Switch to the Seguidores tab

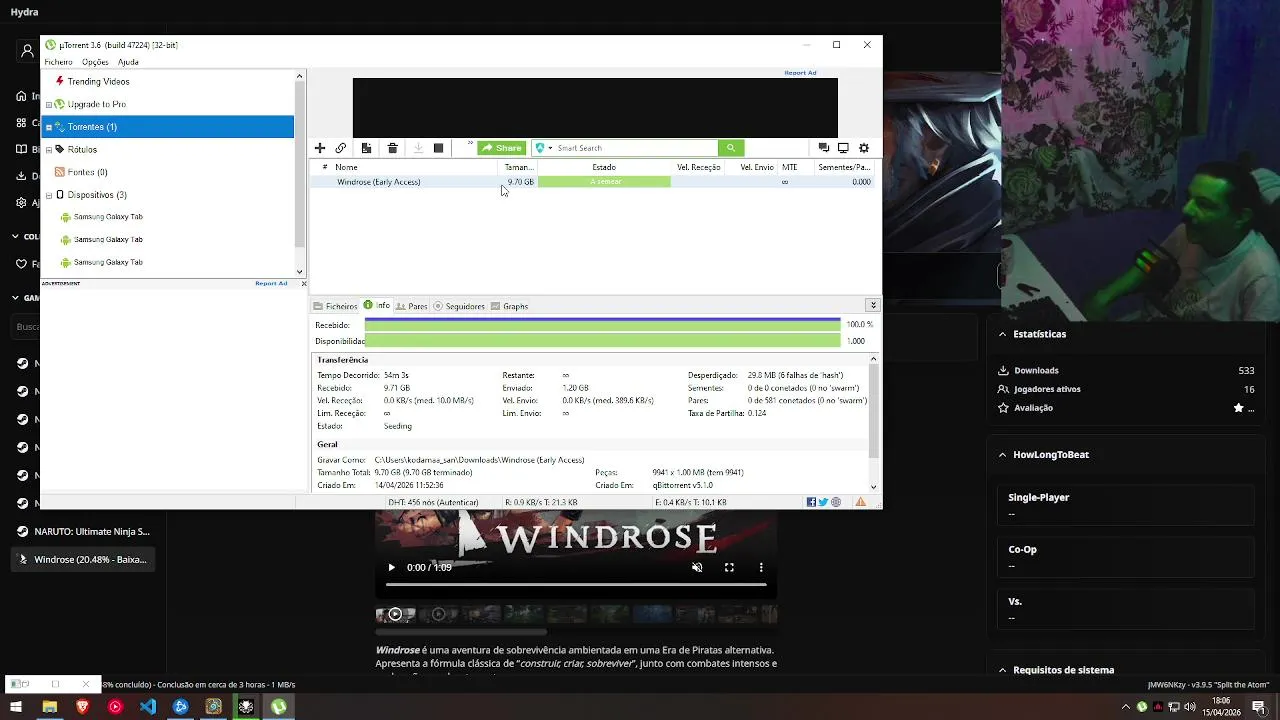459,306
